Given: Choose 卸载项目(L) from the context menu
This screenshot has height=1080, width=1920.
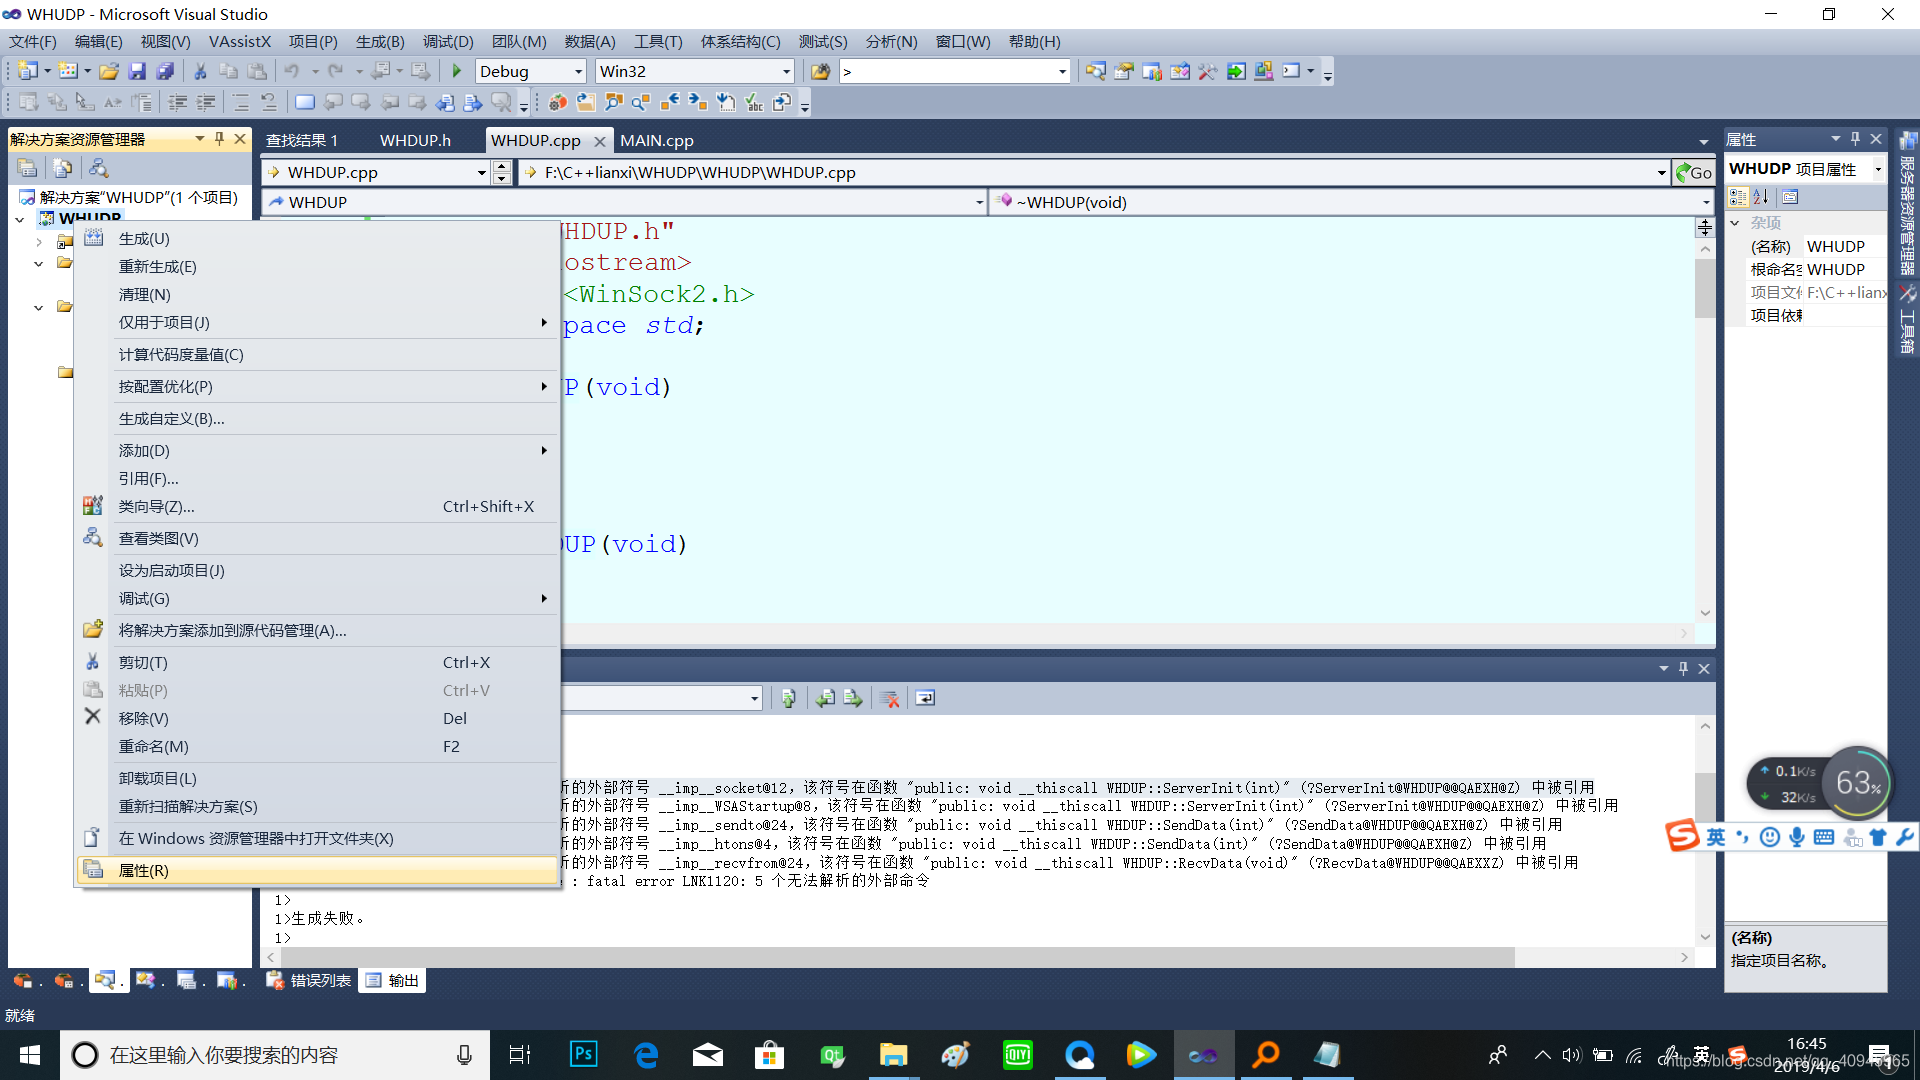Looking at the screenshot, I should tap(318, 779).
